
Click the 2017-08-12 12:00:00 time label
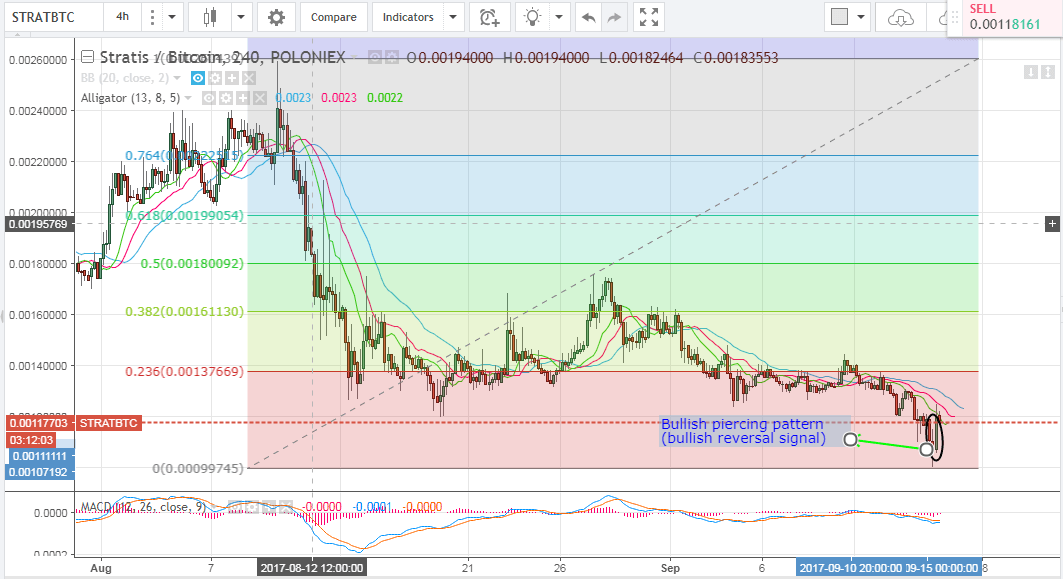tap(313, 568)
